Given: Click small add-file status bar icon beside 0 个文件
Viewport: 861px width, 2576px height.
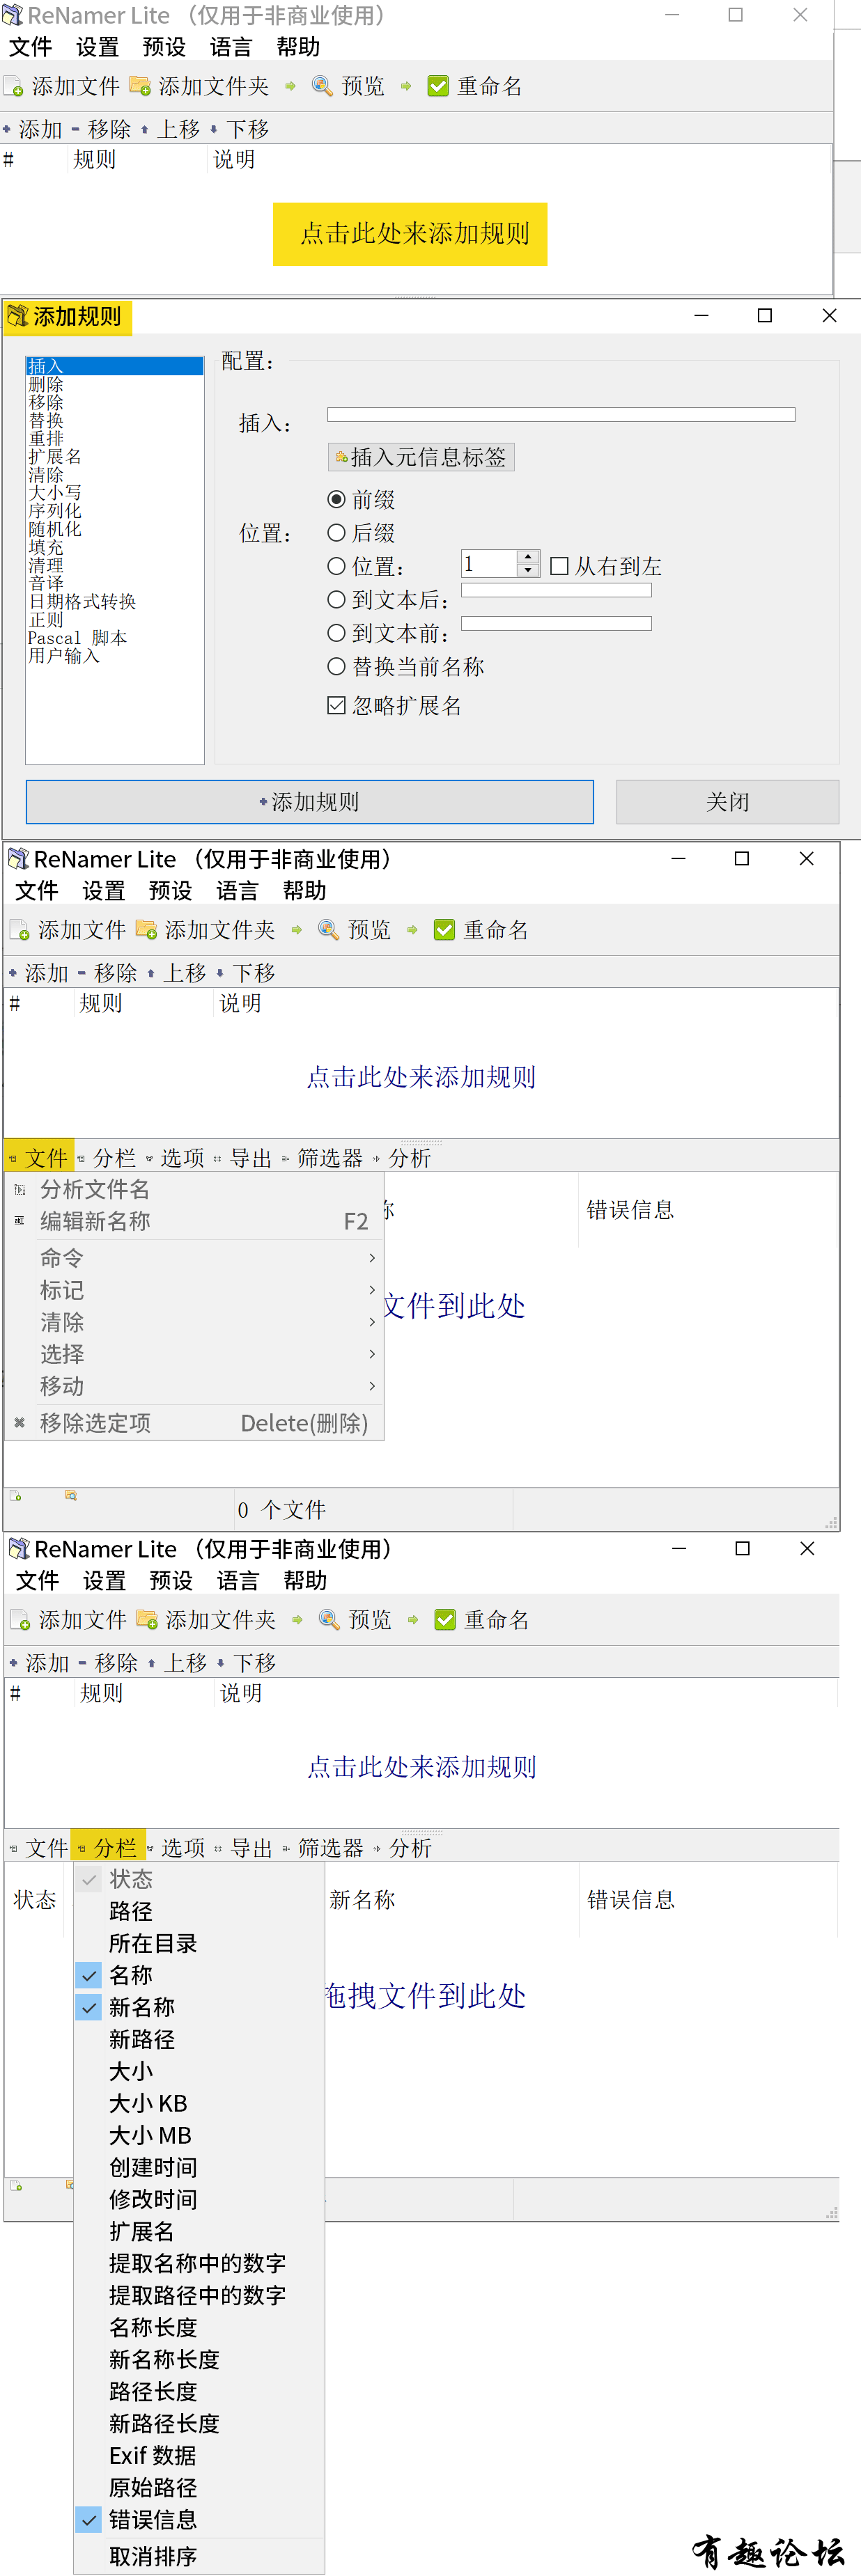Looking at the screenshot, I should (x=16, y=1496).
